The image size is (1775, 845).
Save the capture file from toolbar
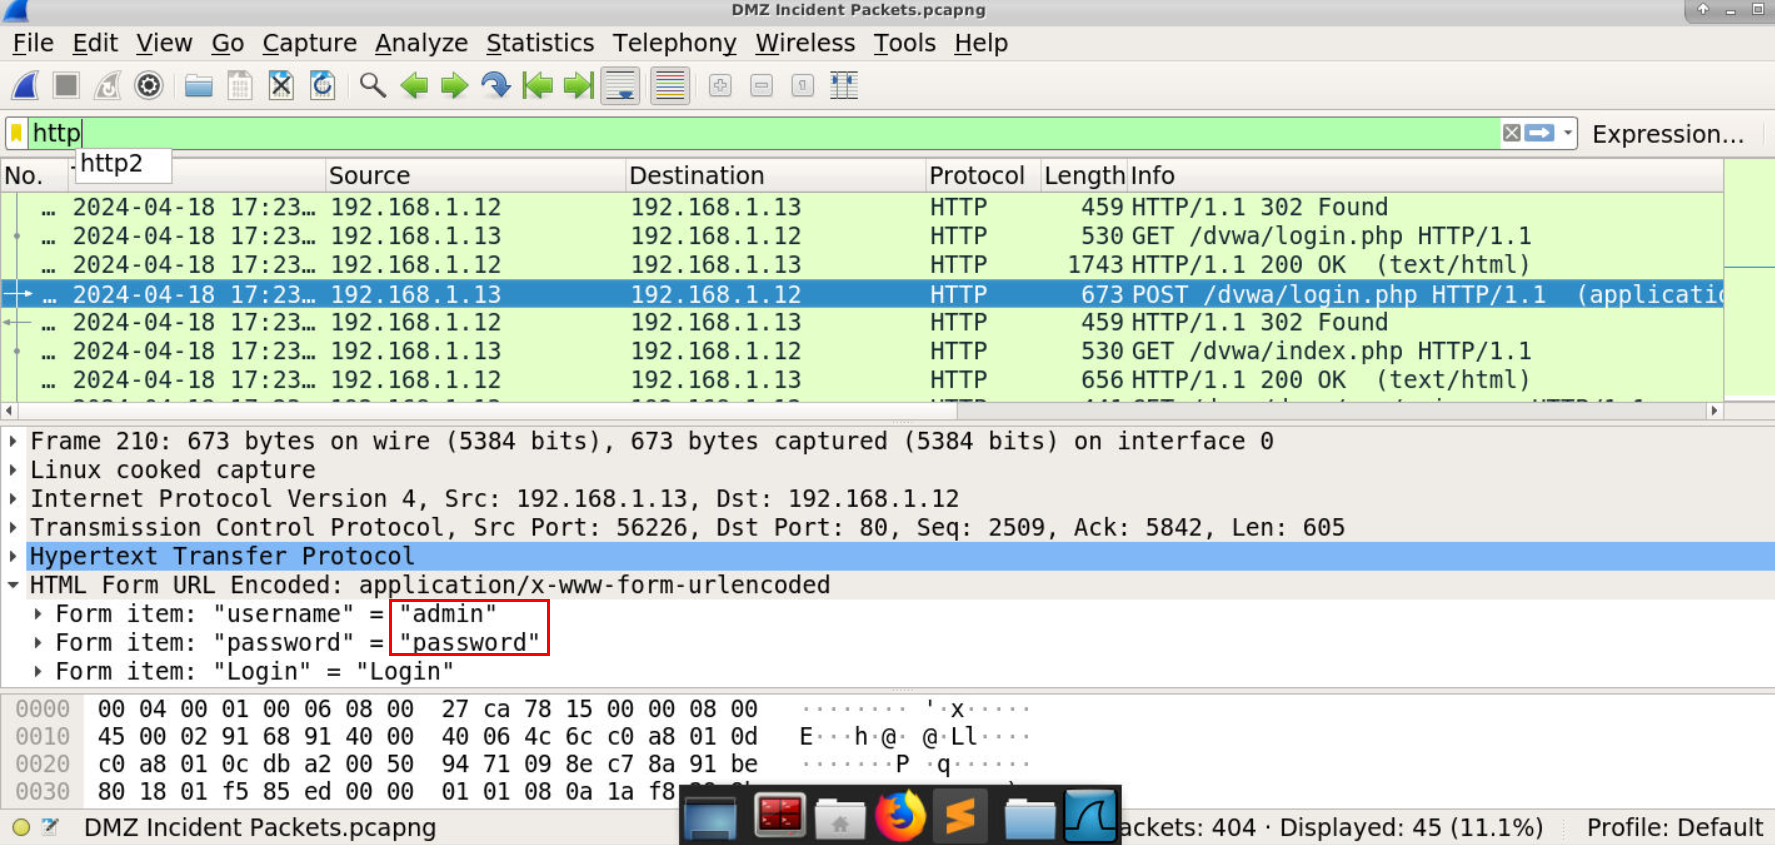(240, 86)
